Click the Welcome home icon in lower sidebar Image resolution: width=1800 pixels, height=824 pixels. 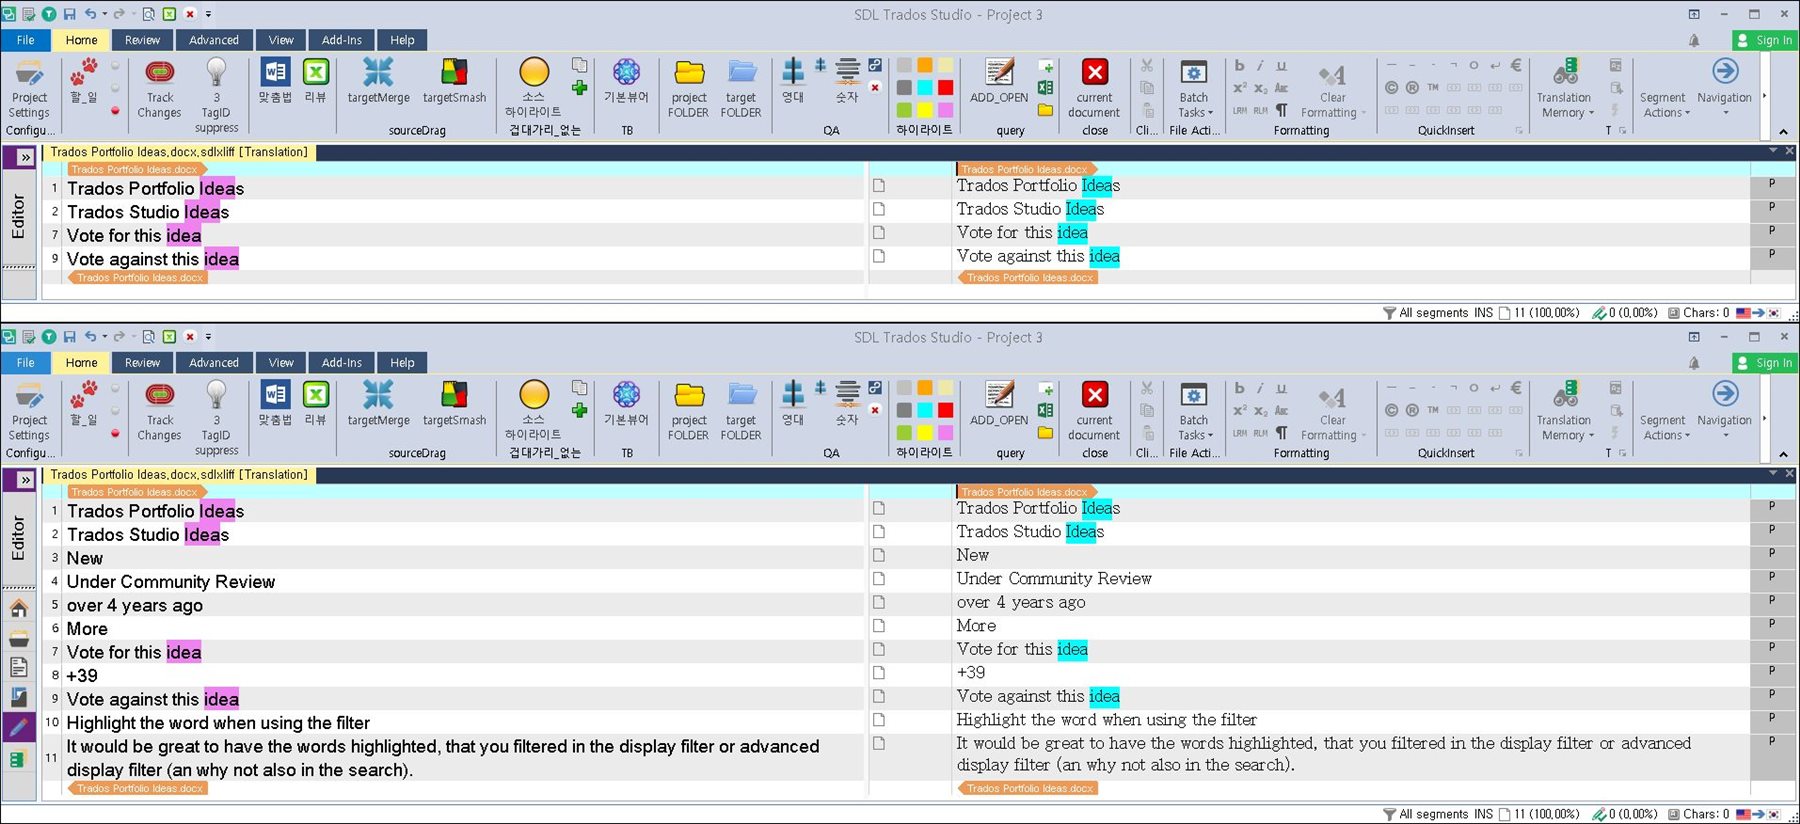coord(18,608)
